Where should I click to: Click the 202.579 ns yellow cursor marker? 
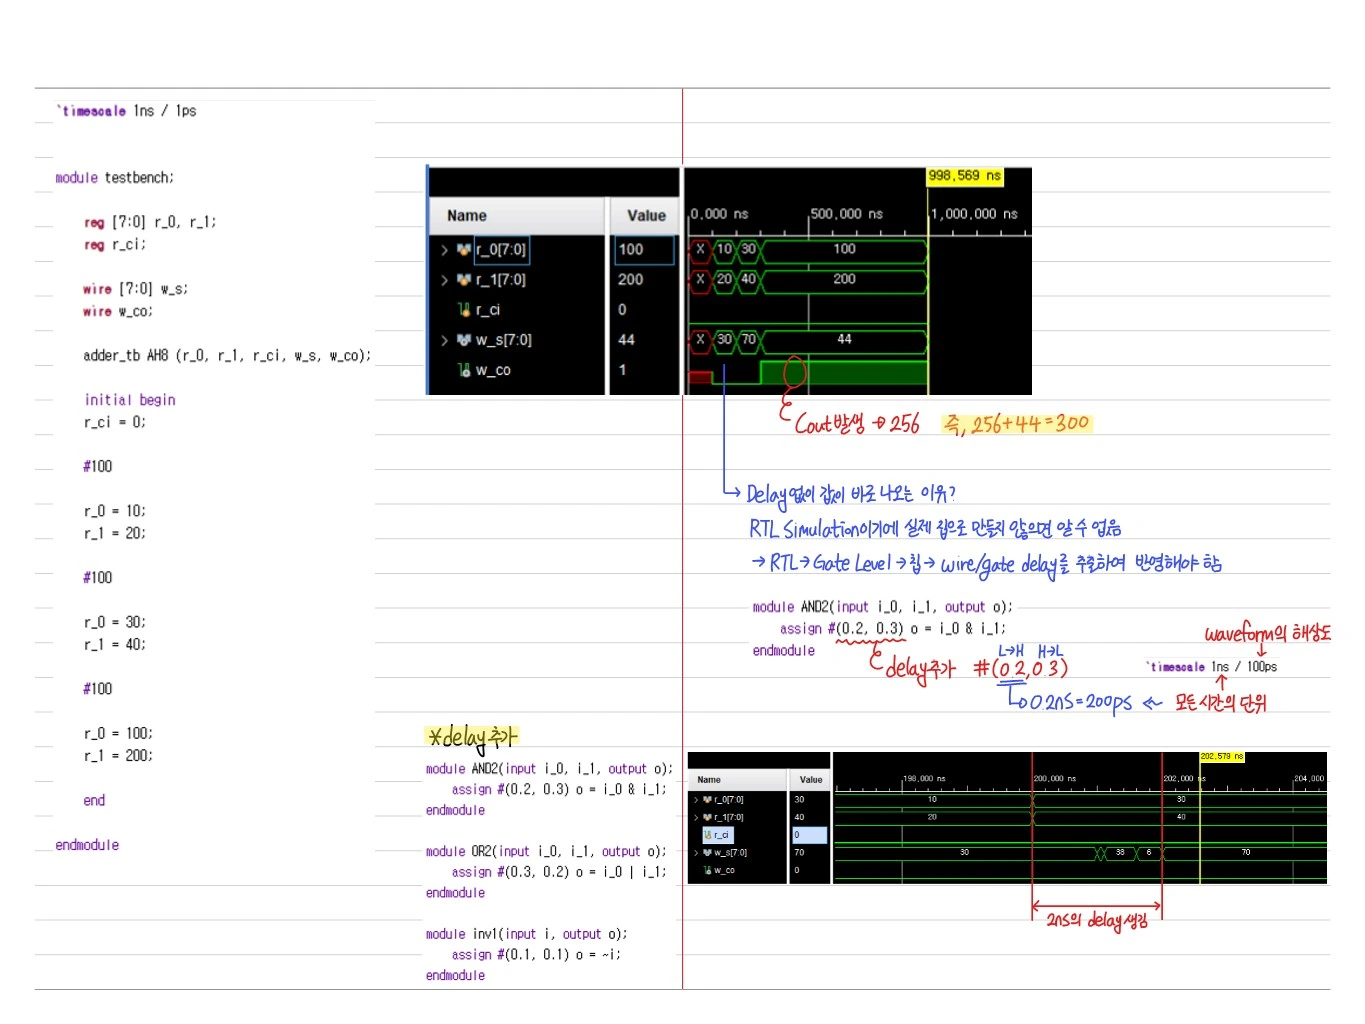pos(1221,757)
